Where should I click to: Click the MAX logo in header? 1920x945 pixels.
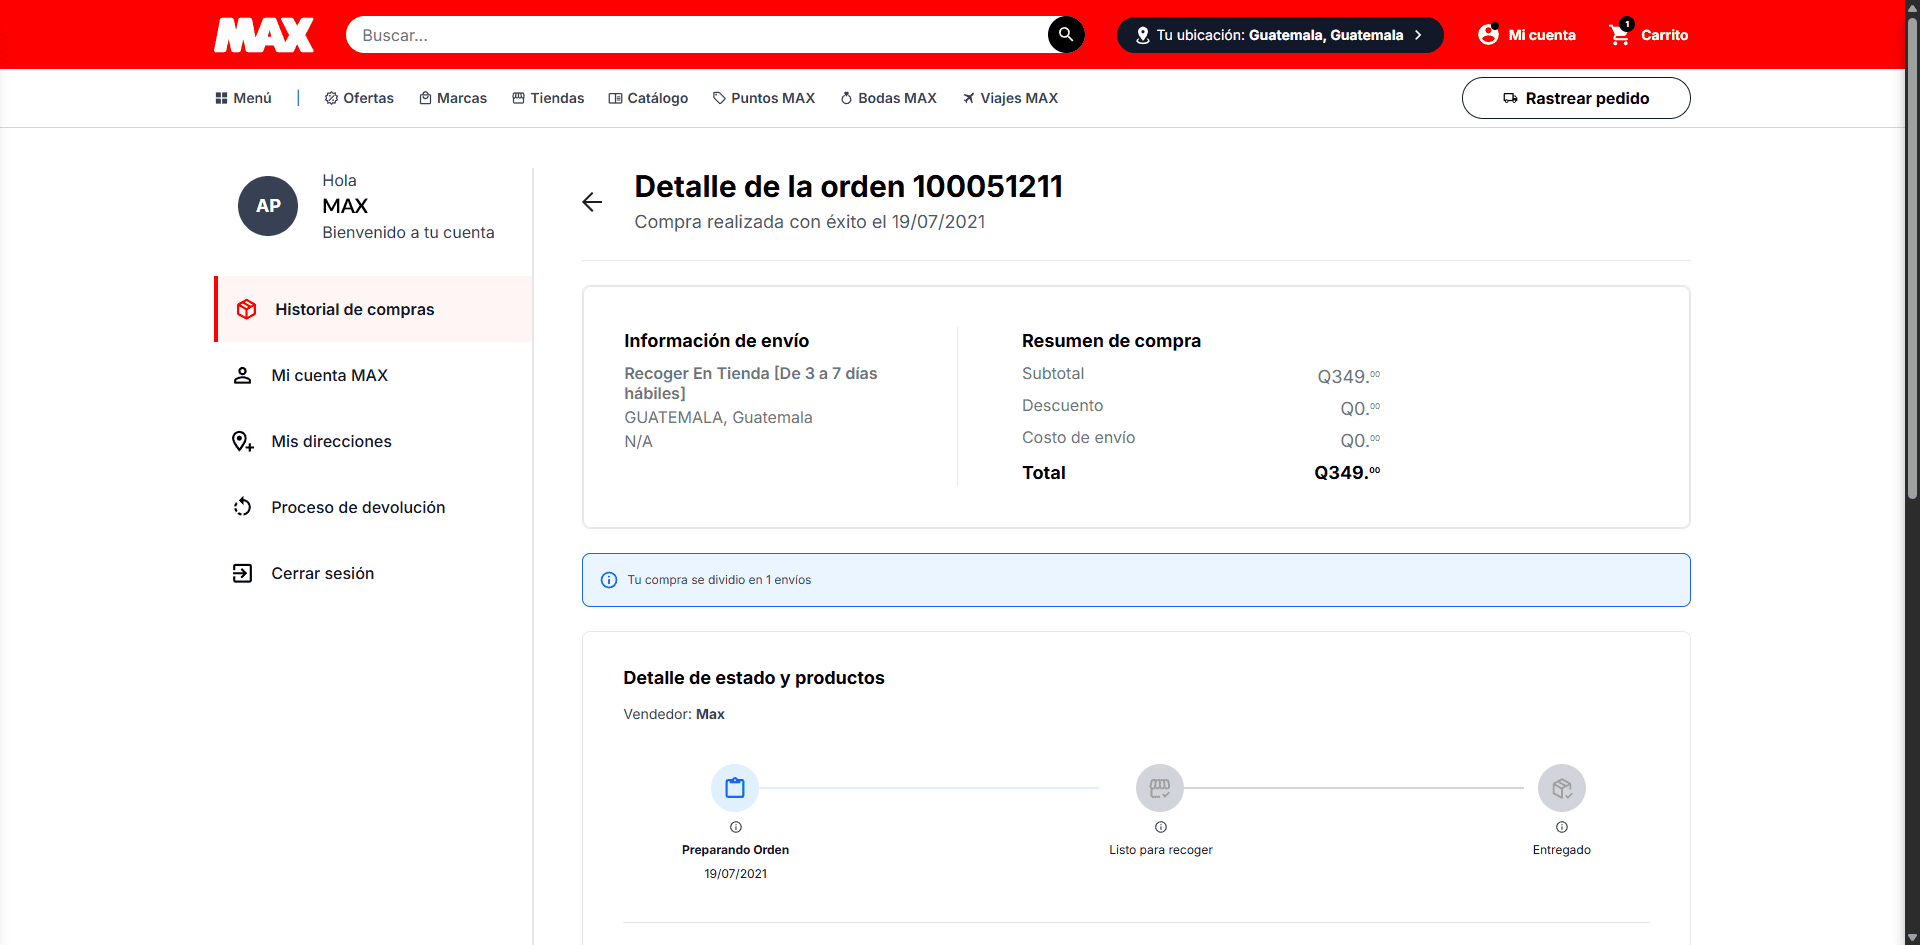click(264, 35)
